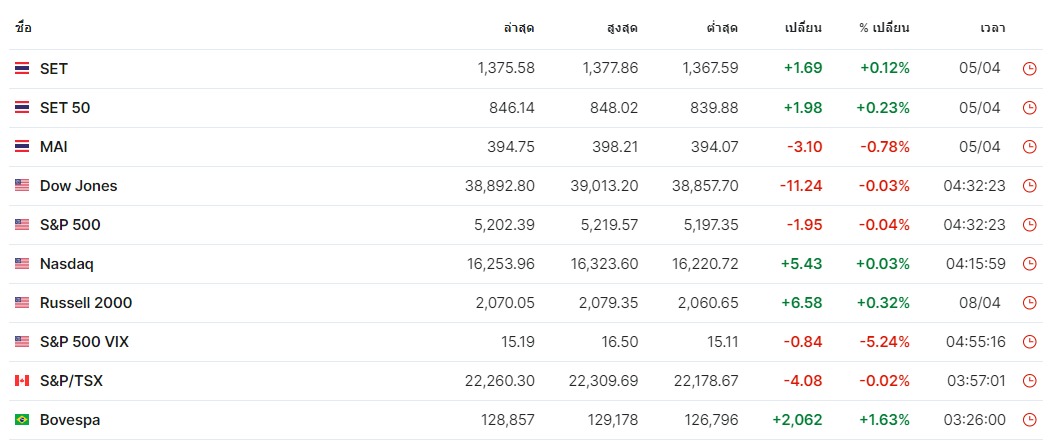Click the Canadian flag beside S&P/TSX

click(x=22, y=381)
